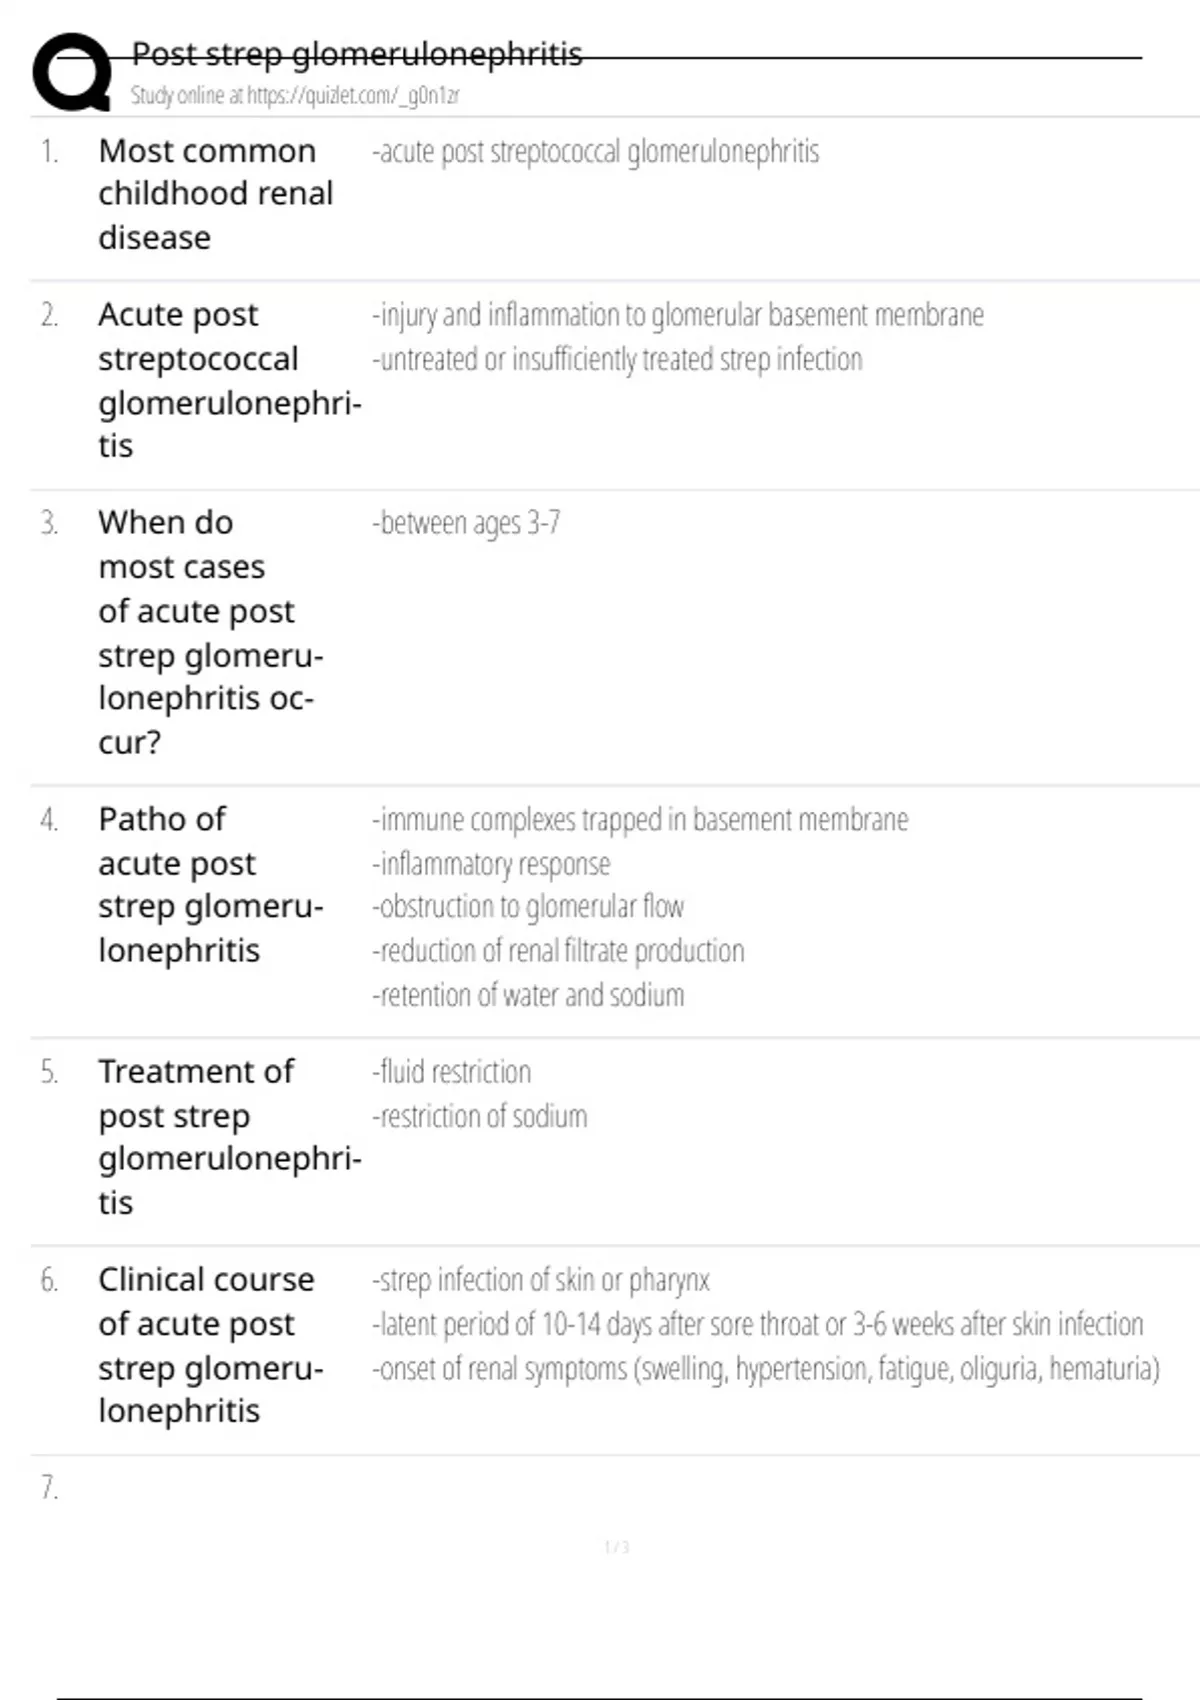1200x1700 pixels.
Task: Select term 'Most common childhood renal disease'
Action: [215, 194]
